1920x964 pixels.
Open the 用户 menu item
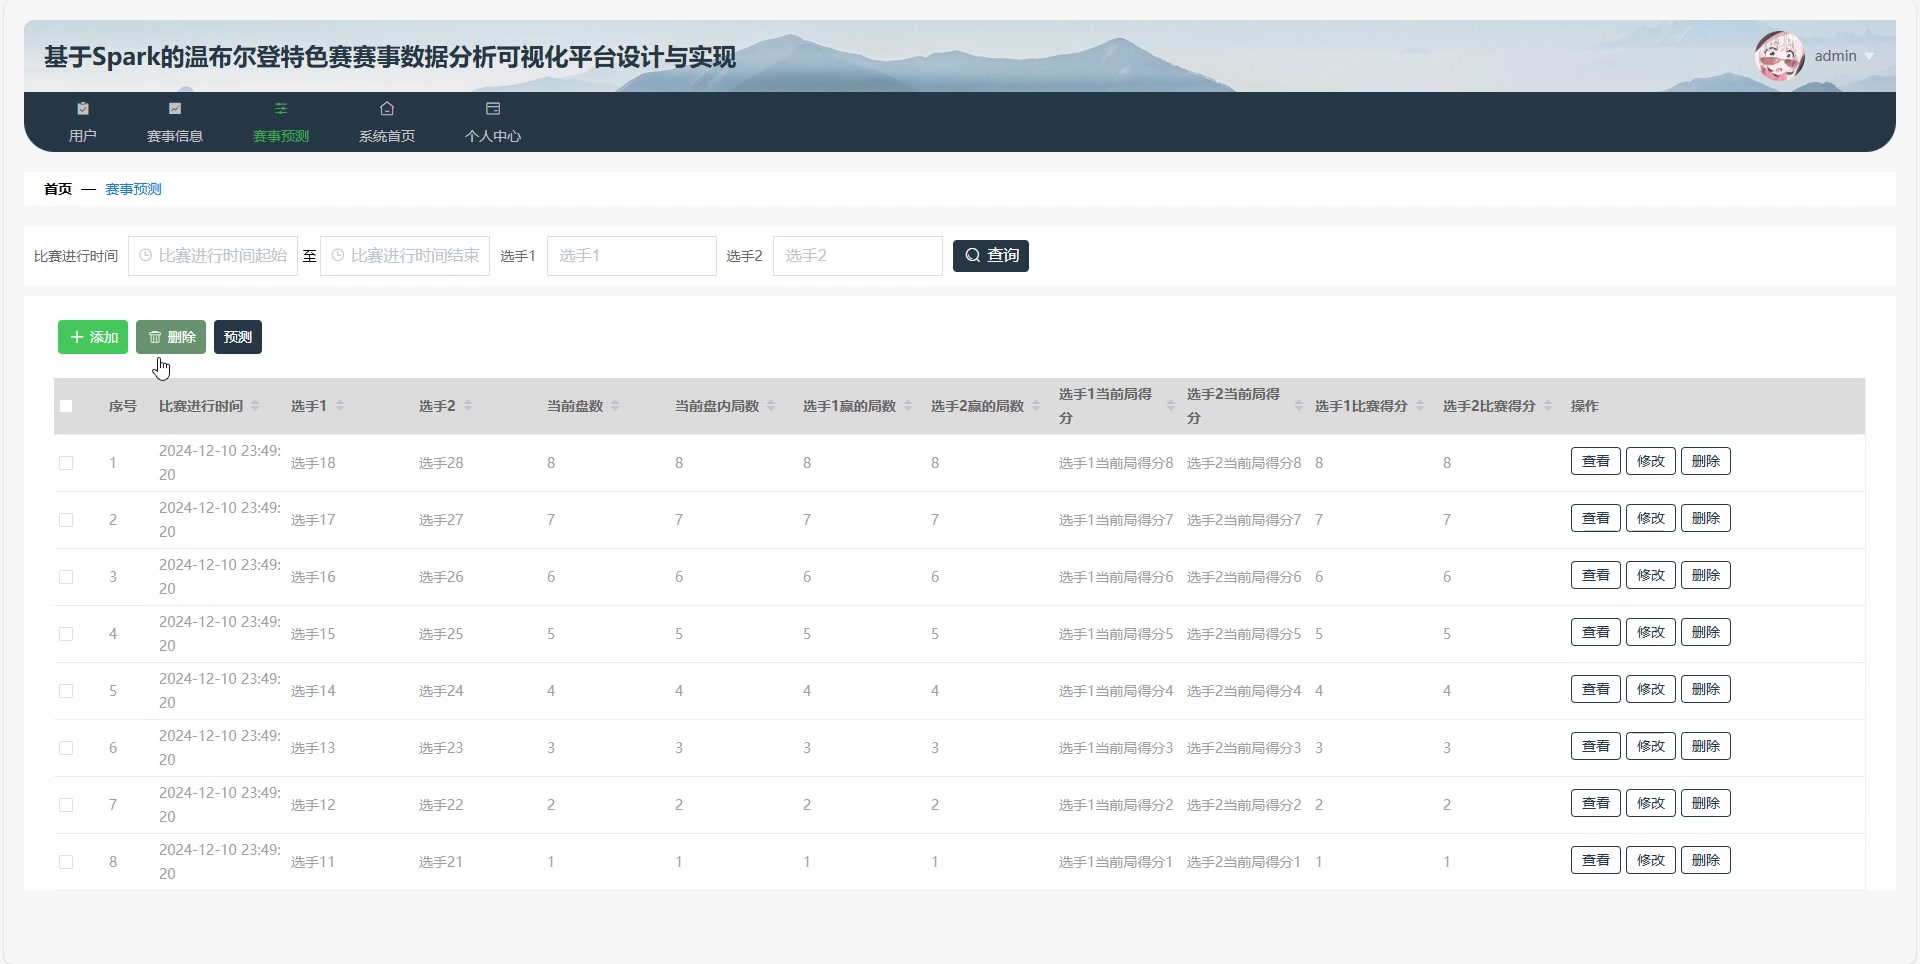point(83,122)
